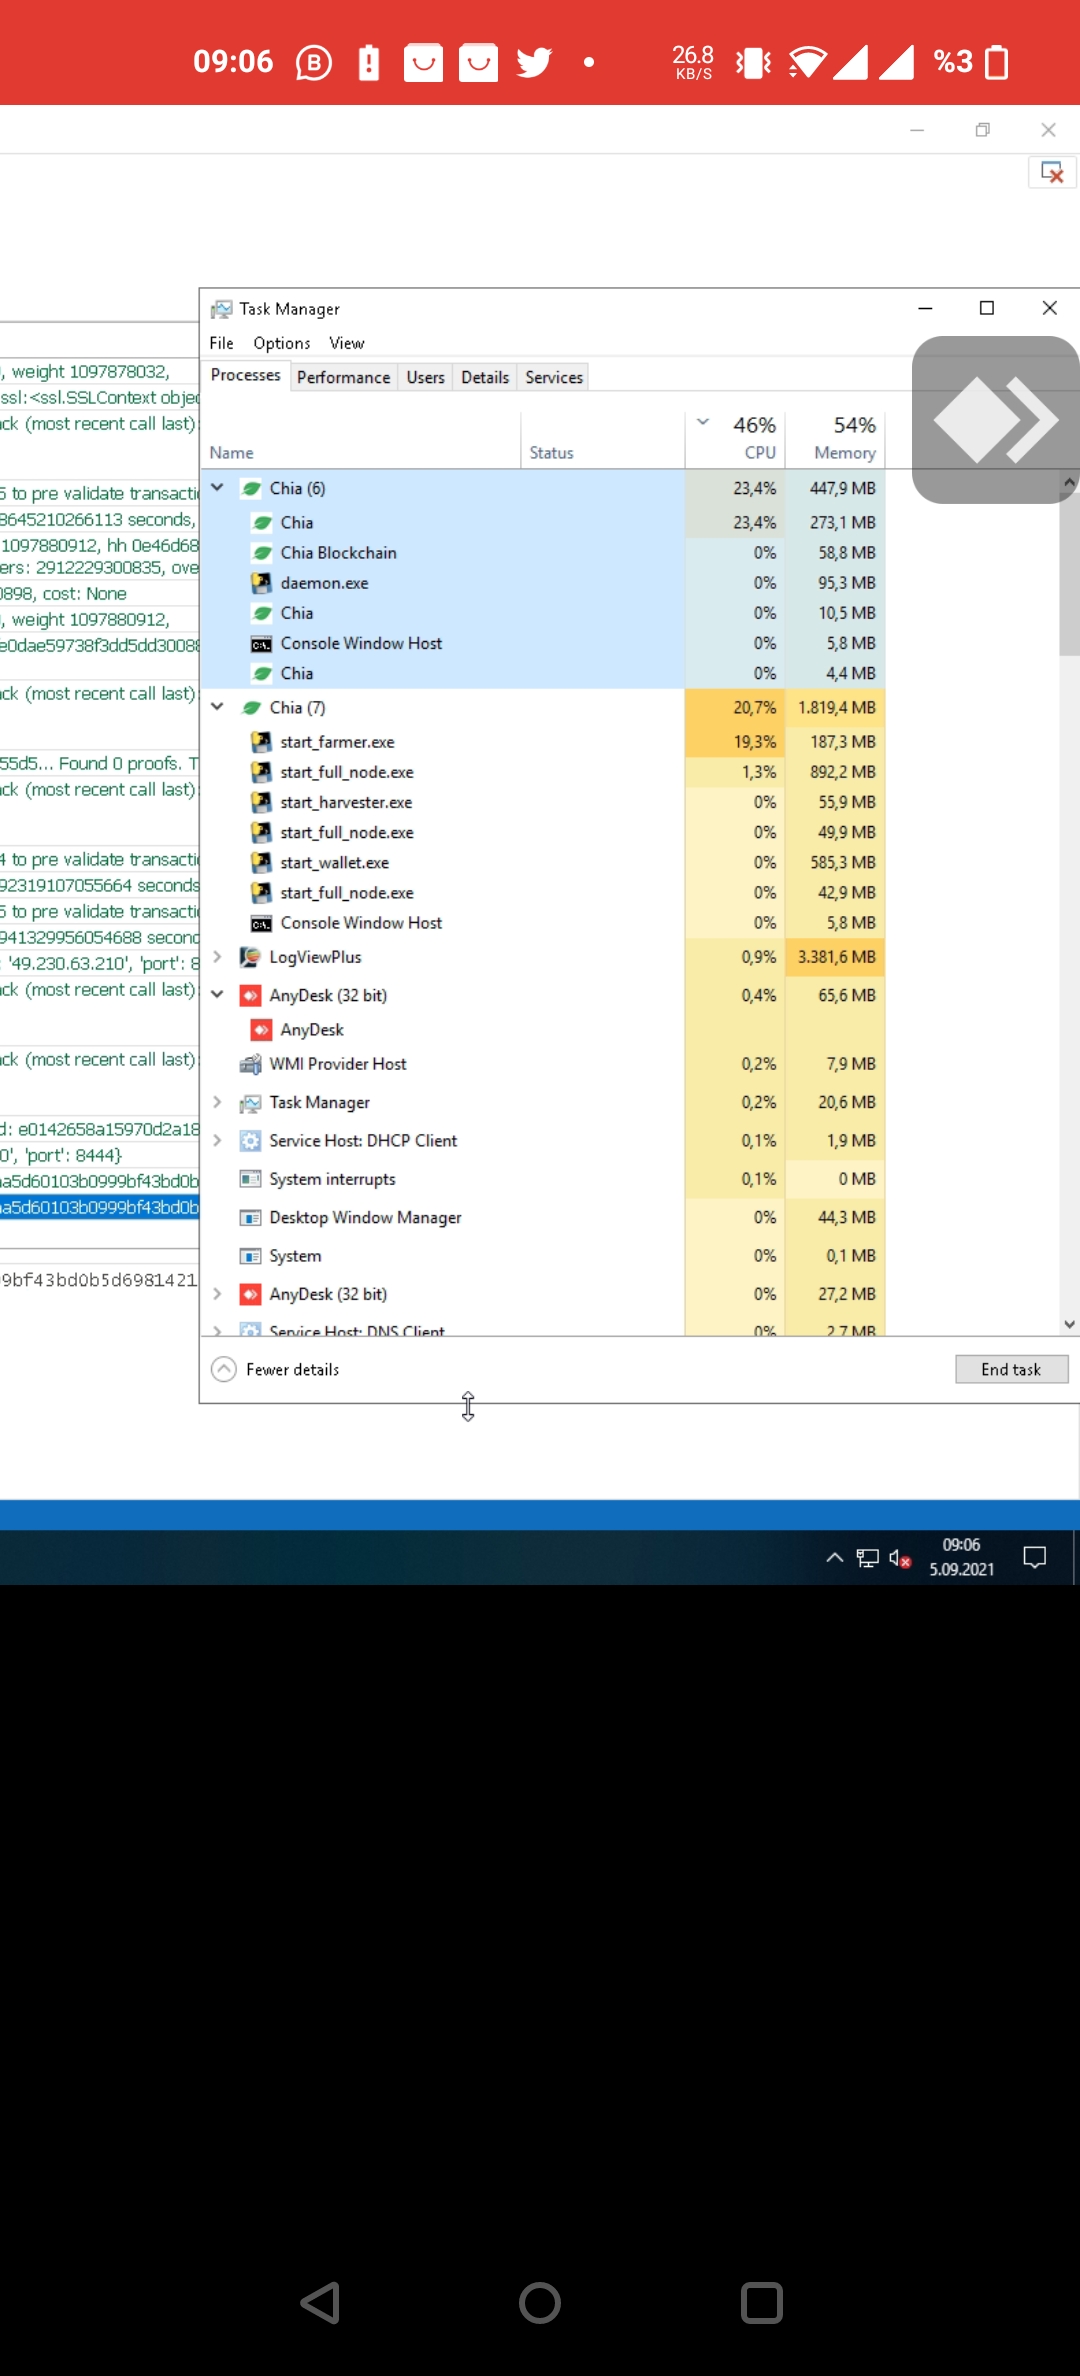Switch to the Users tab
Image resolution: width=1080 pixels, height=2376 pixels.
coord(425,377)
